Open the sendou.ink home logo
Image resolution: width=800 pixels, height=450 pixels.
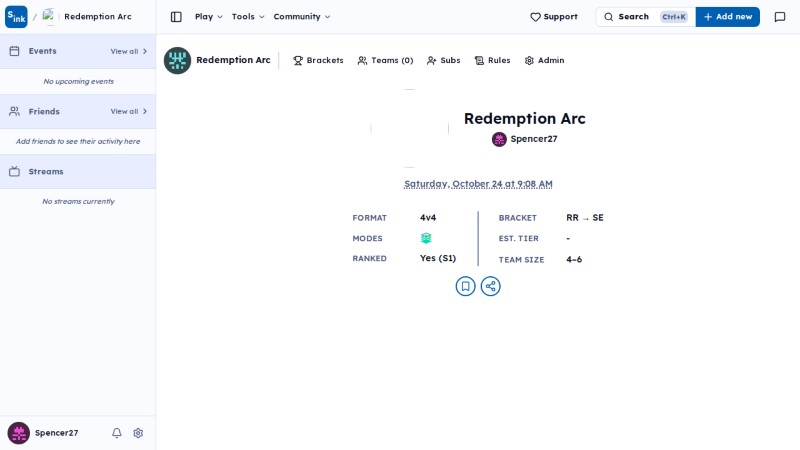pyautogui.click(x=16, y=17)
